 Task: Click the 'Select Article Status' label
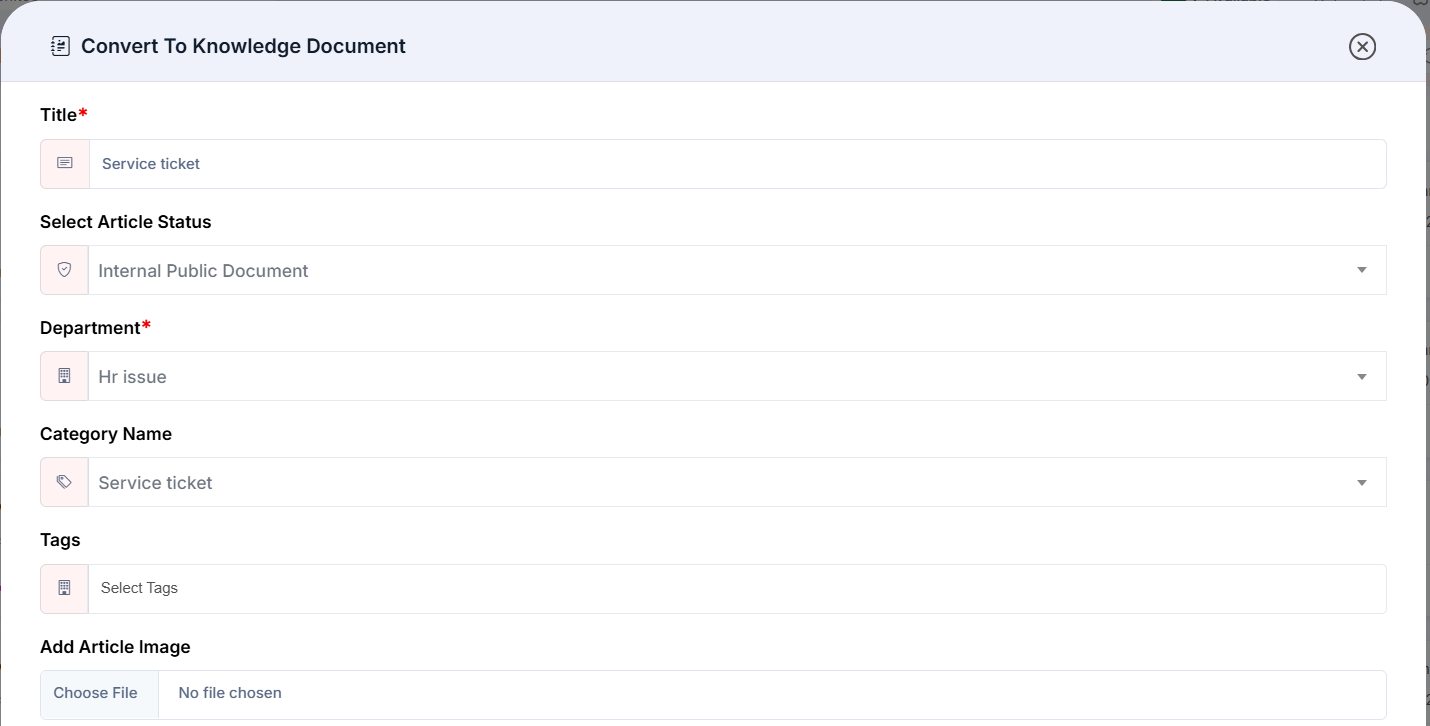126,222
